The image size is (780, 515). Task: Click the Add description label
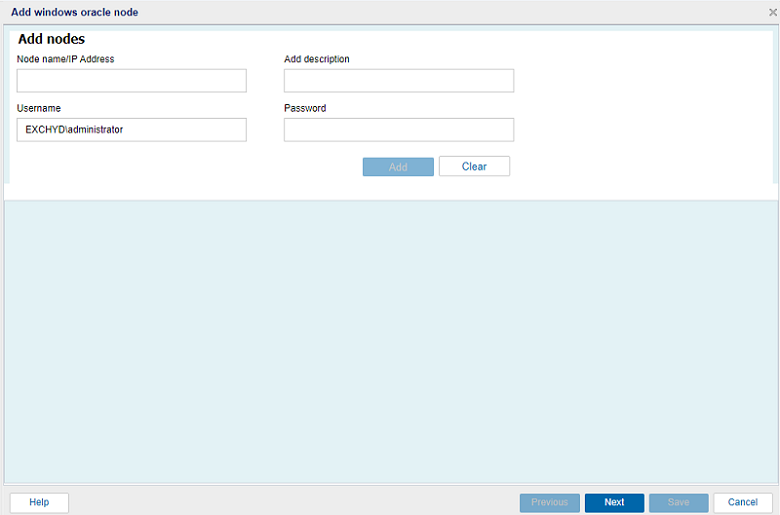pos(317,59)
